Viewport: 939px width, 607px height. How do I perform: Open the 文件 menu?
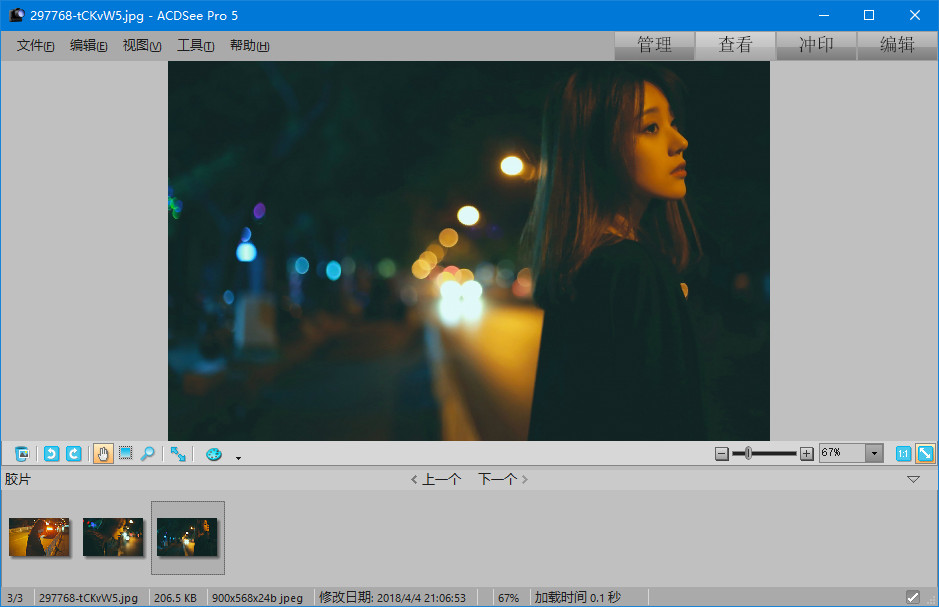point(35,46)
